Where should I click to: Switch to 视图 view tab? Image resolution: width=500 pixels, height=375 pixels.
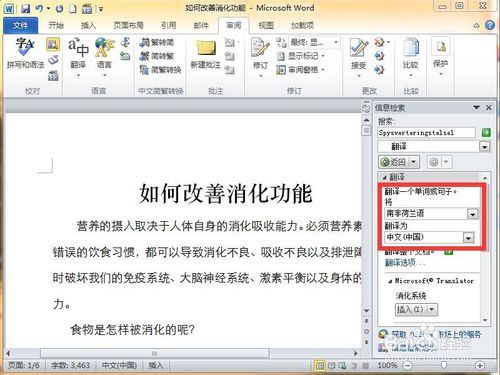pyautogui.click(x=266, y=25)
